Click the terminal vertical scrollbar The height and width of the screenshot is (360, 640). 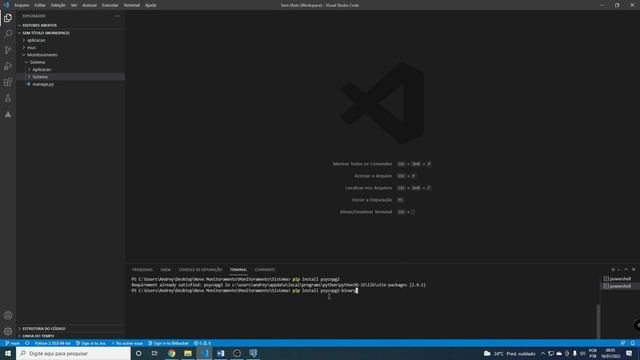point(598,321)
